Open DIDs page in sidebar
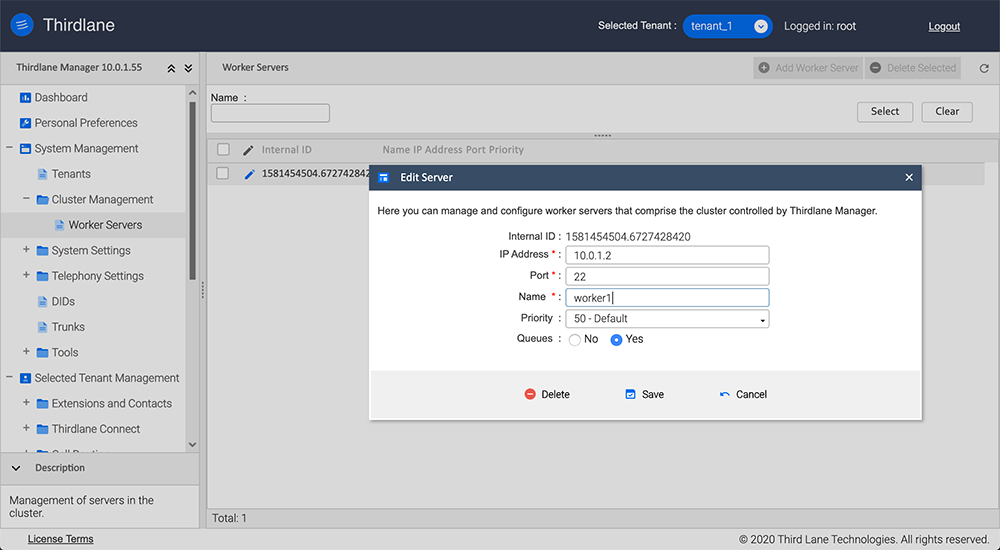1000x550 pixels. [x=63, y=302]
